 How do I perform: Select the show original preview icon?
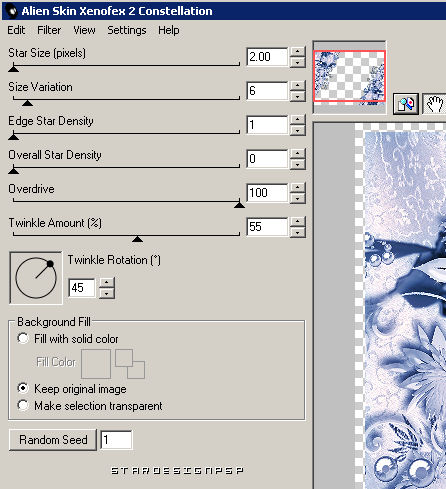406,104
